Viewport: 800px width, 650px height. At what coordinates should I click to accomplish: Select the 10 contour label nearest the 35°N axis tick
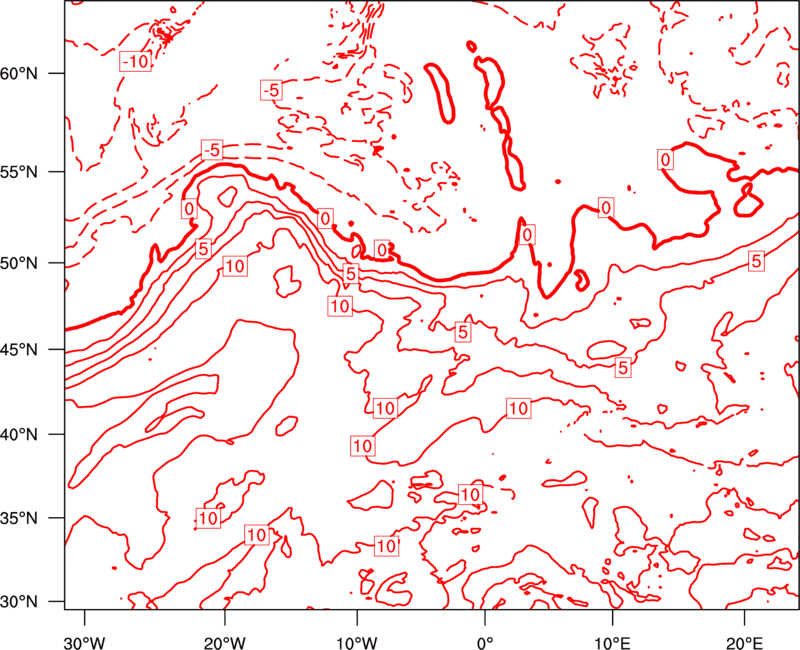coord(208,518)
